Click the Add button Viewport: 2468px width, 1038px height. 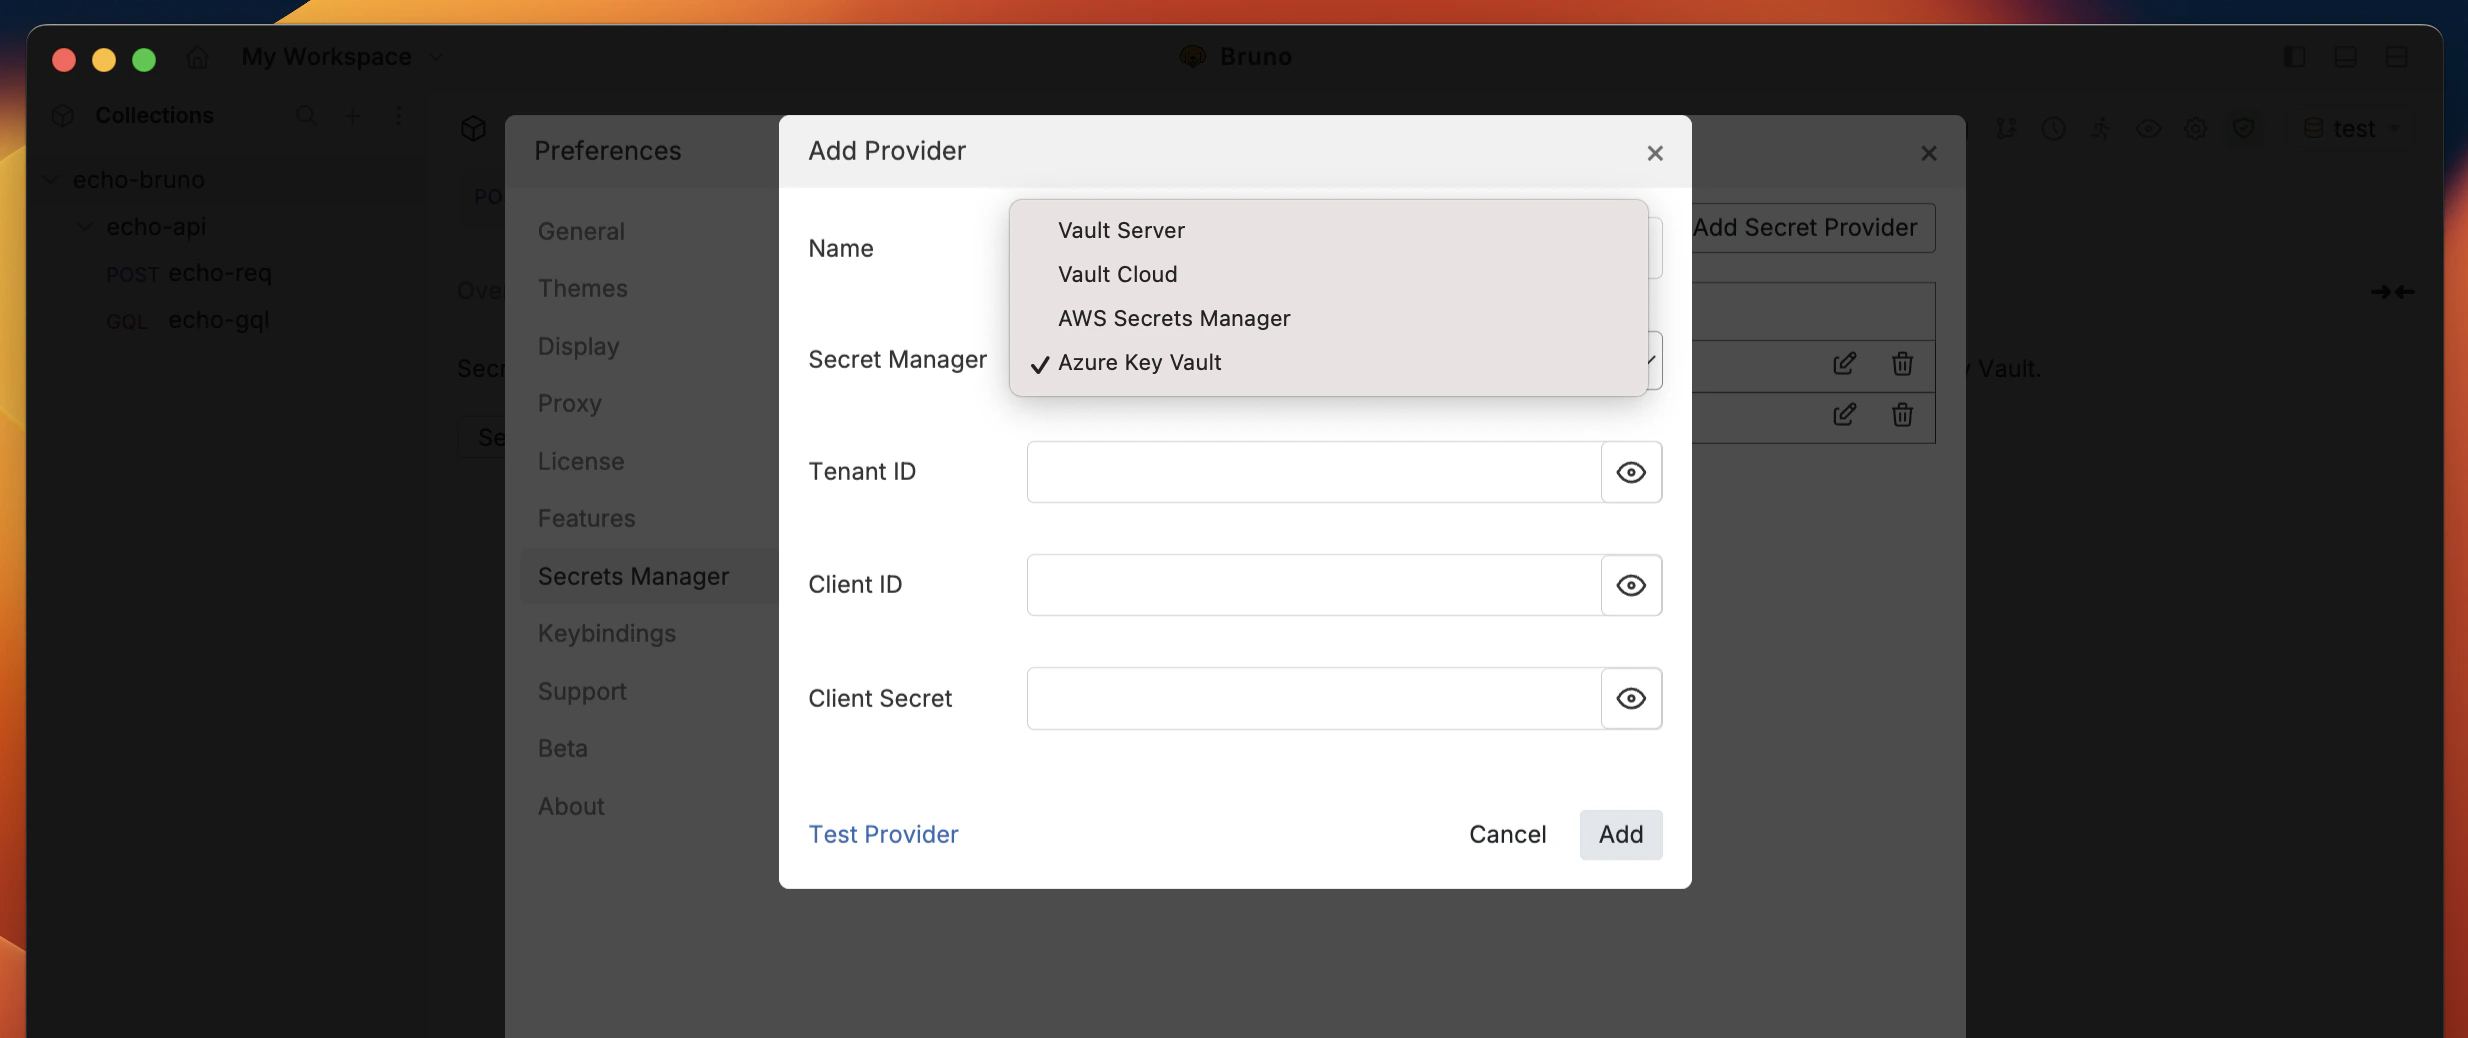pos(1620,834)
